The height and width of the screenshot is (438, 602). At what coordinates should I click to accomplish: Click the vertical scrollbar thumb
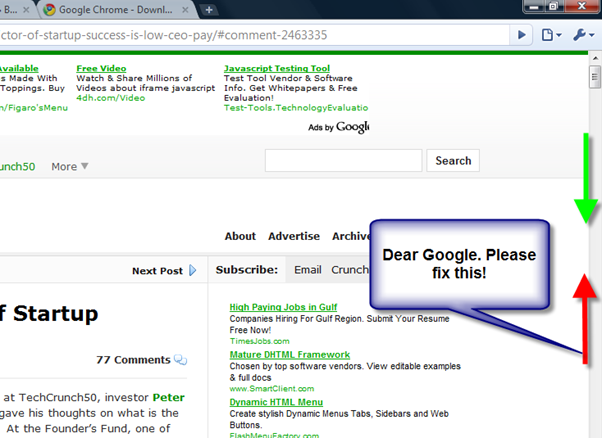(x=595, y=77)
